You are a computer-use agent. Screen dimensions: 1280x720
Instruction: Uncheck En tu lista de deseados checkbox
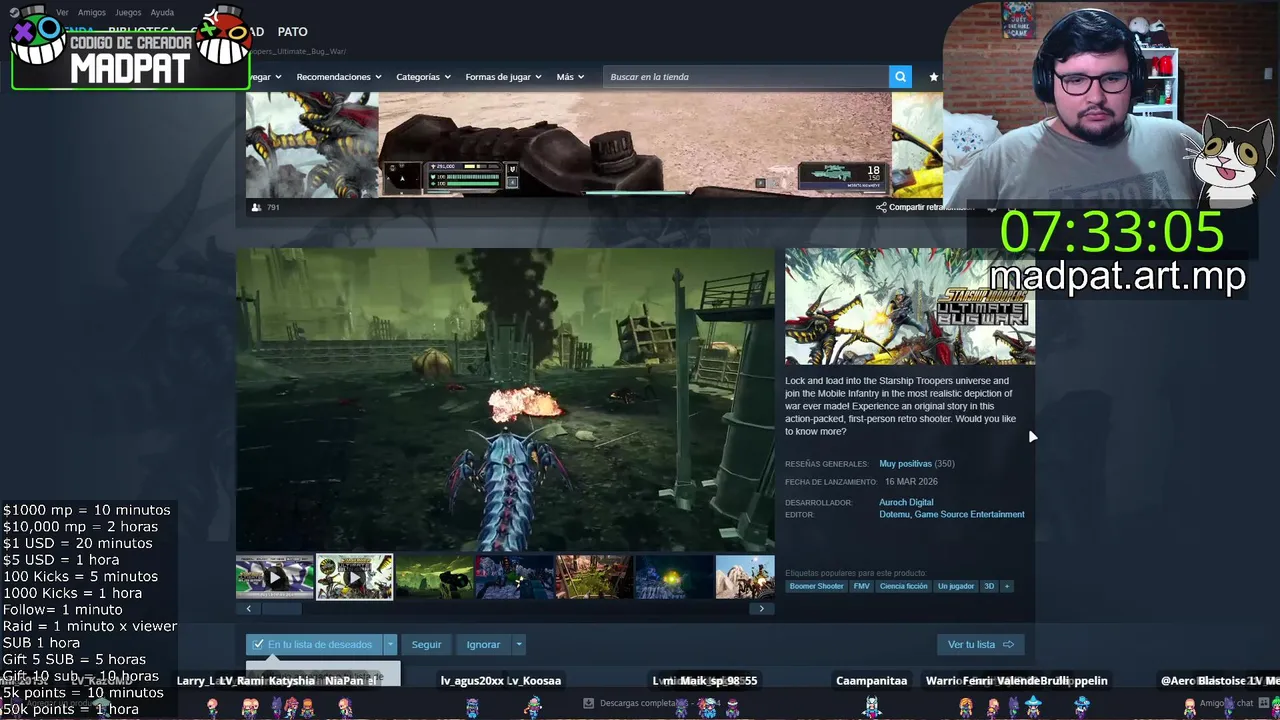(258, 645)
